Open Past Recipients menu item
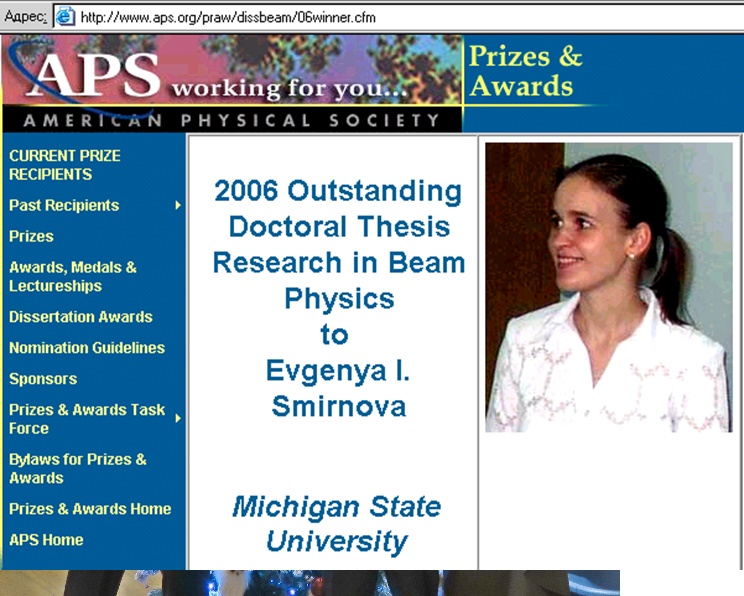744x596 pixels. point(64,205)
